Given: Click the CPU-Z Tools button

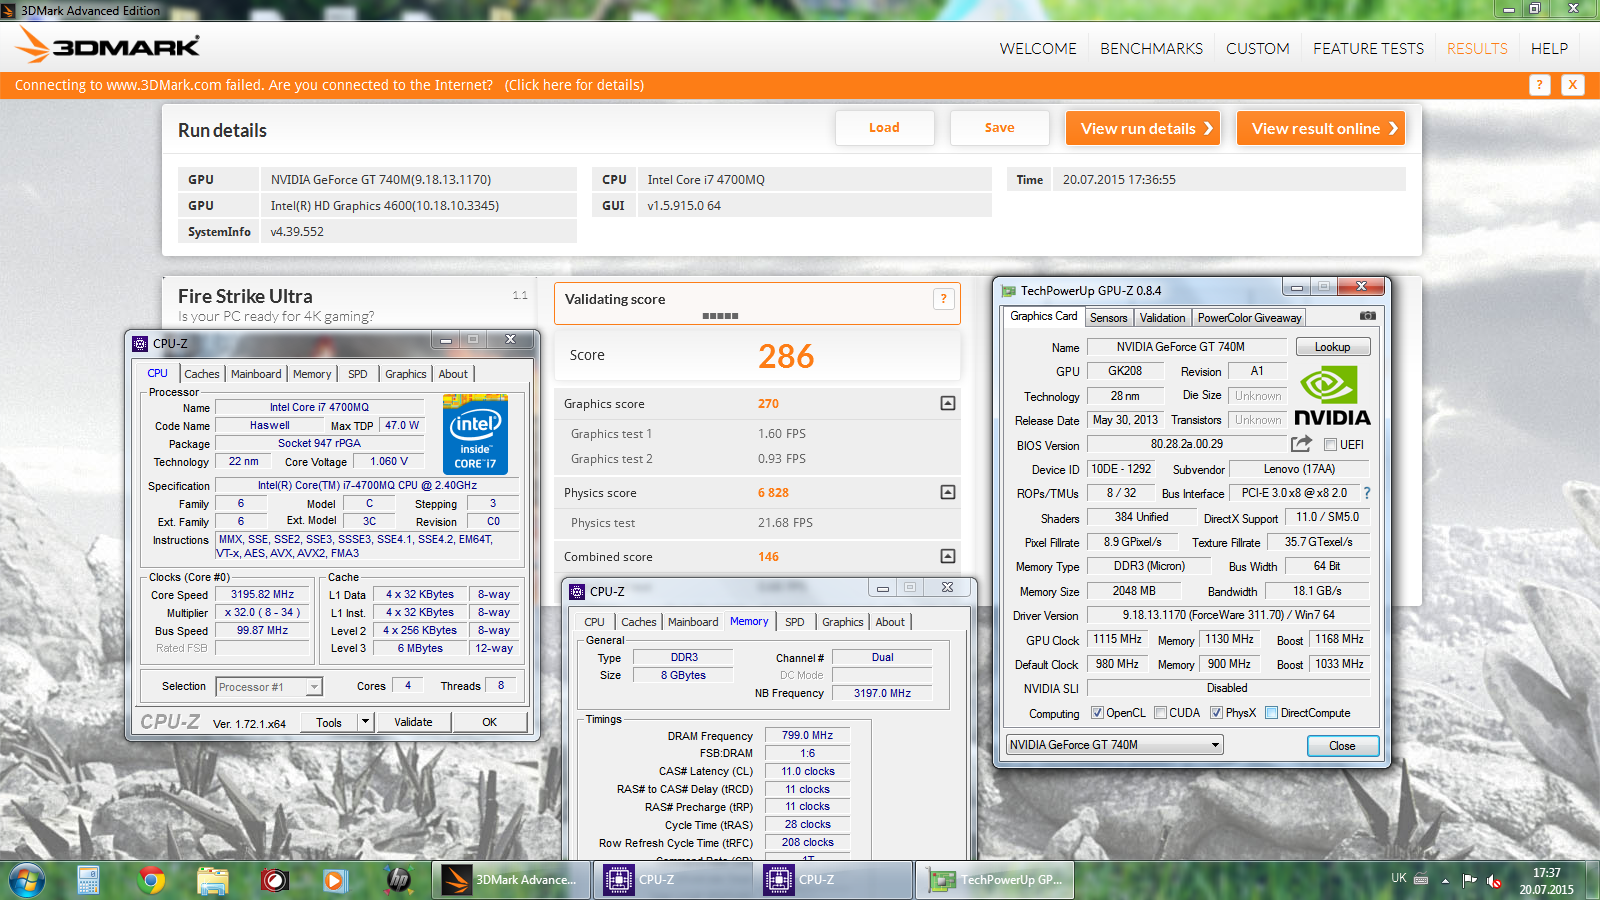Looking at the screenshot, I should [329, 722].
